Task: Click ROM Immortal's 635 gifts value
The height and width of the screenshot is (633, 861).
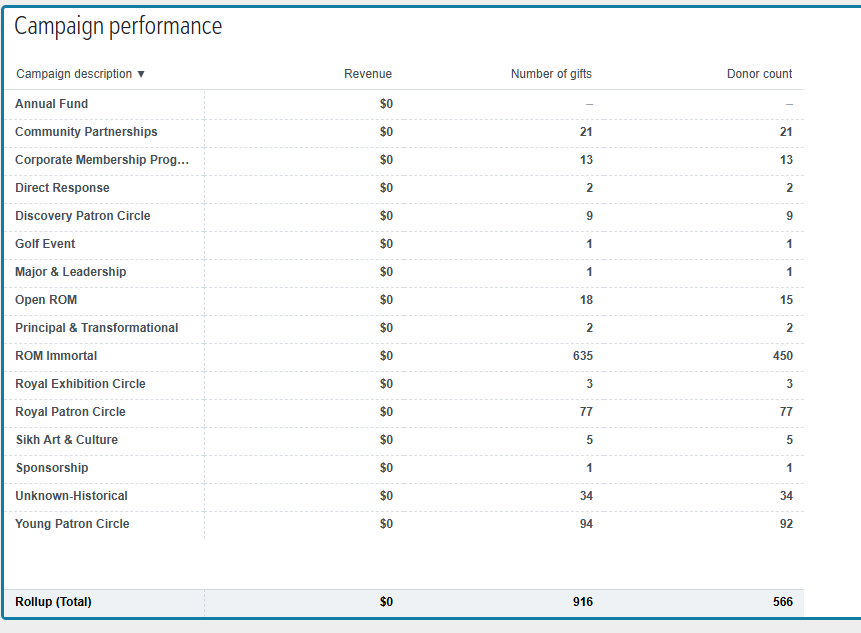Action: (583, 356)
